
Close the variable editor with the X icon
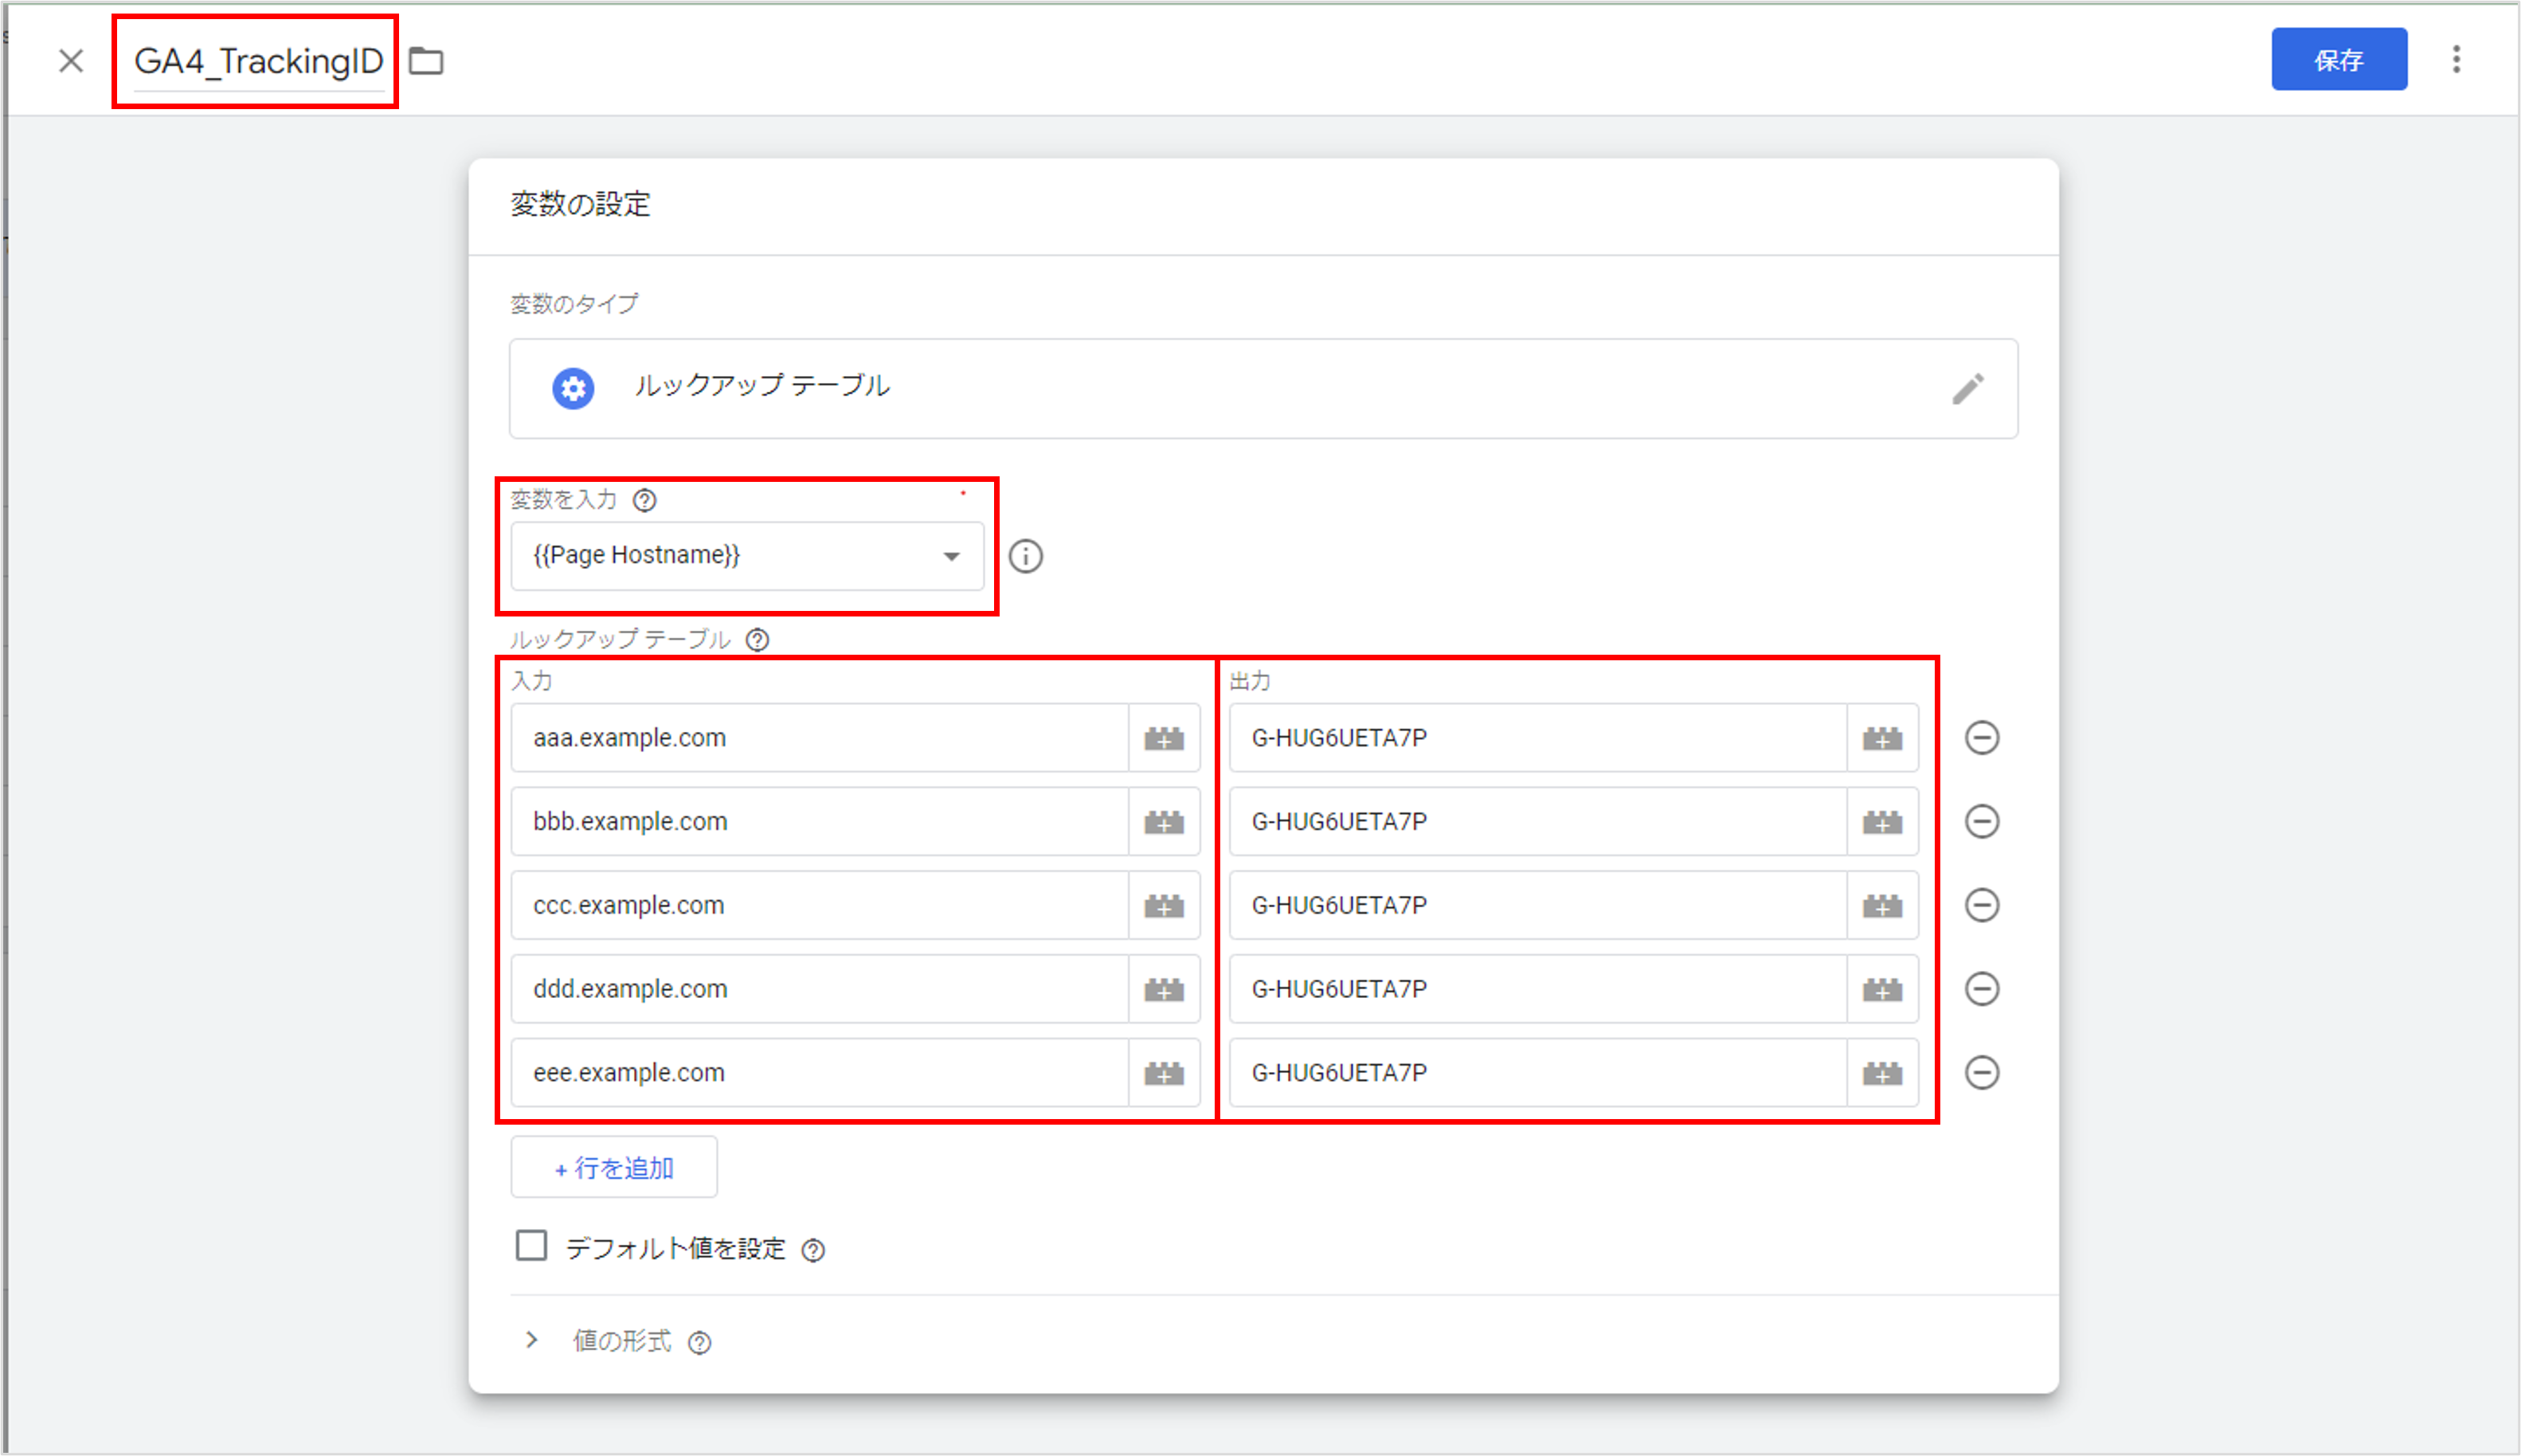71,61
